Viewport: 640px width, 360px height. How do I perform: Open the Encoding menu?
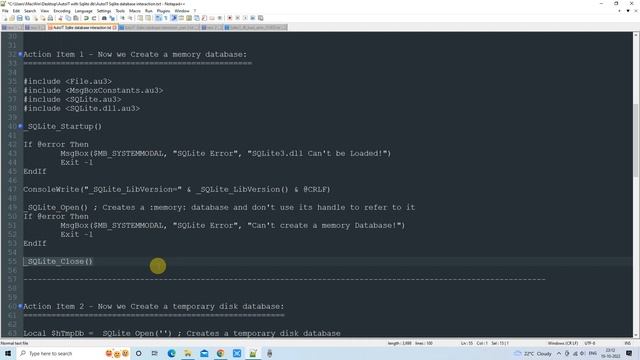tap(62, 11)
